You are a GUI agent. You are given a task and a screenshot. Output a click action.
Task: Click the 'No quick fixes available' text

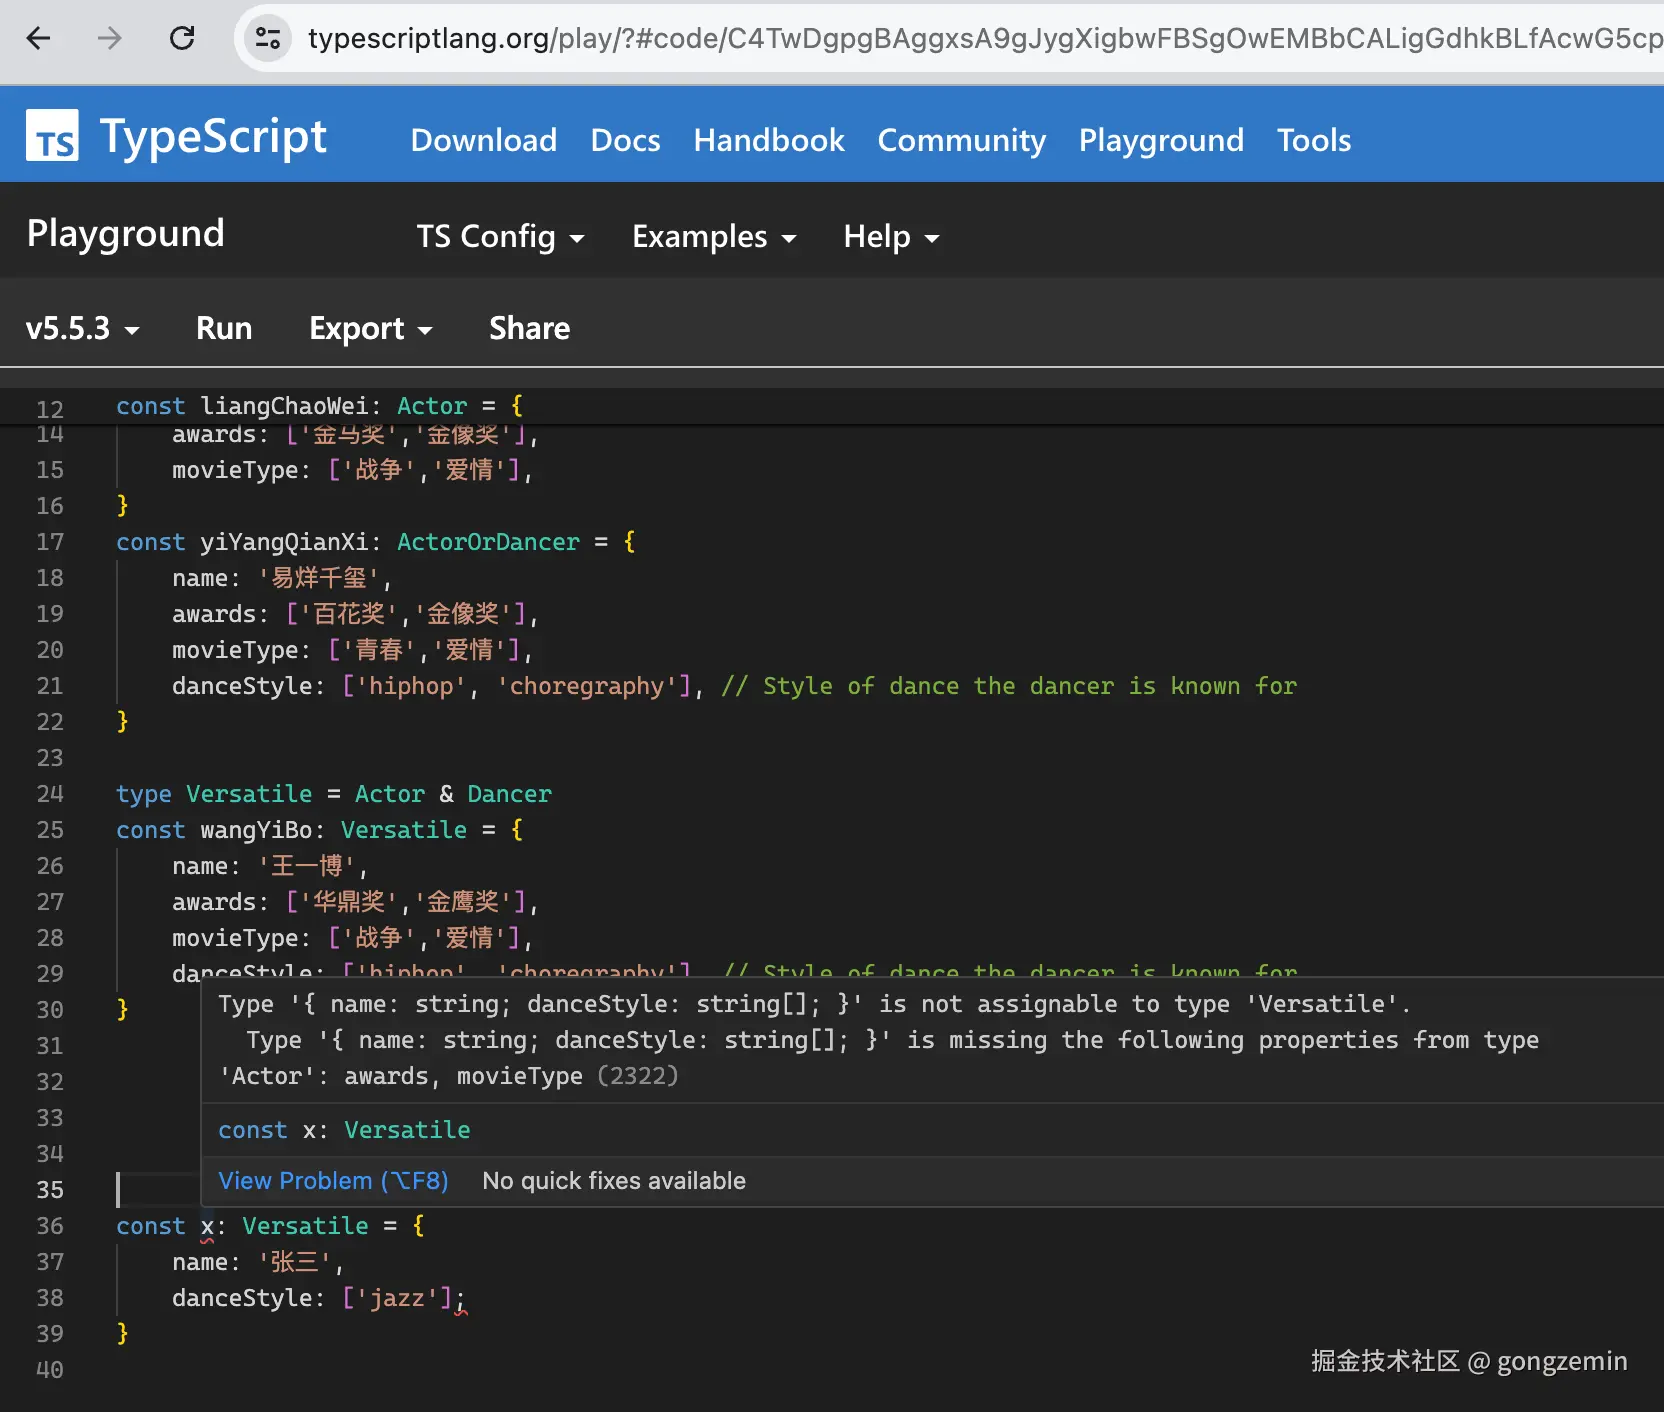[614, 1181]
